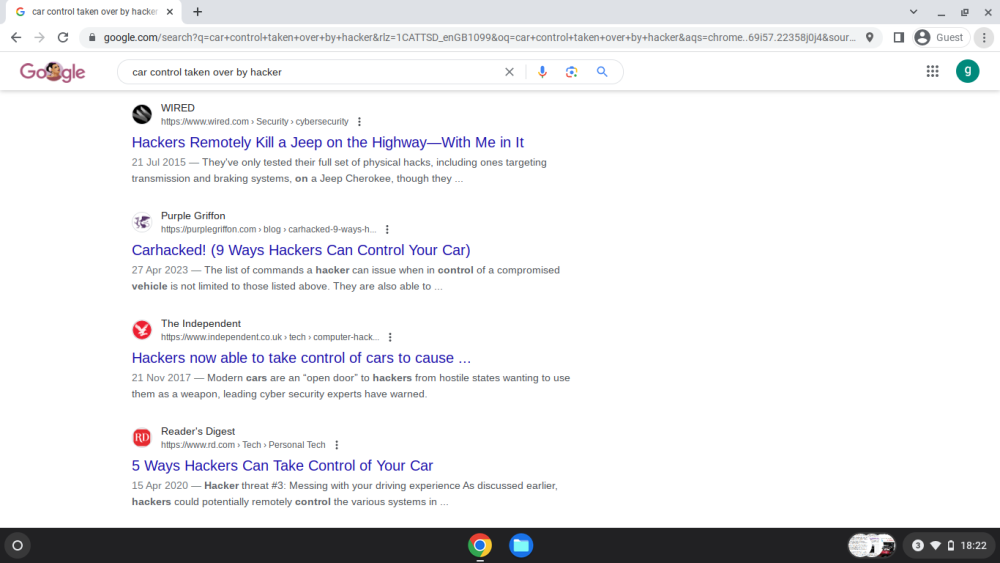
Task: Start voice search with microphone
Action: 542,72
